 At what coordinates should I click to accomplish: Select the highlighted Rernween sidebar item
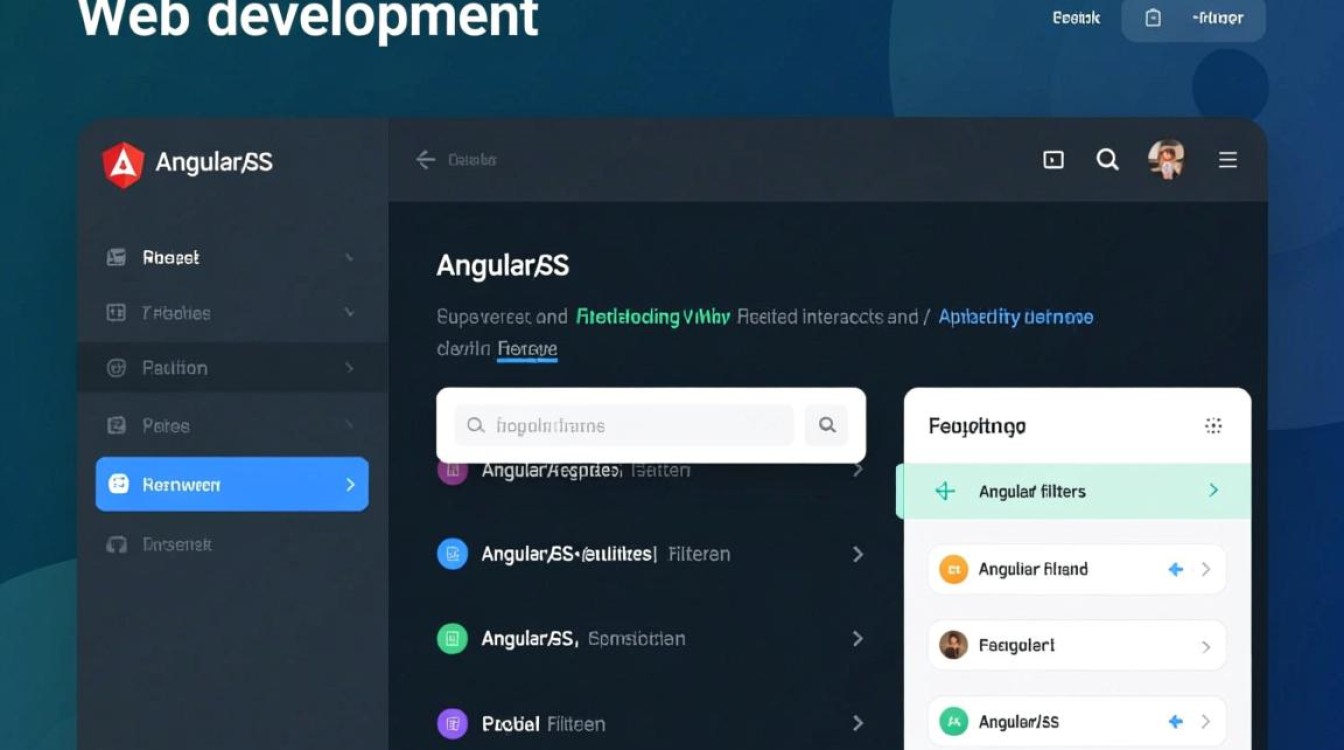tap(231, 484)
